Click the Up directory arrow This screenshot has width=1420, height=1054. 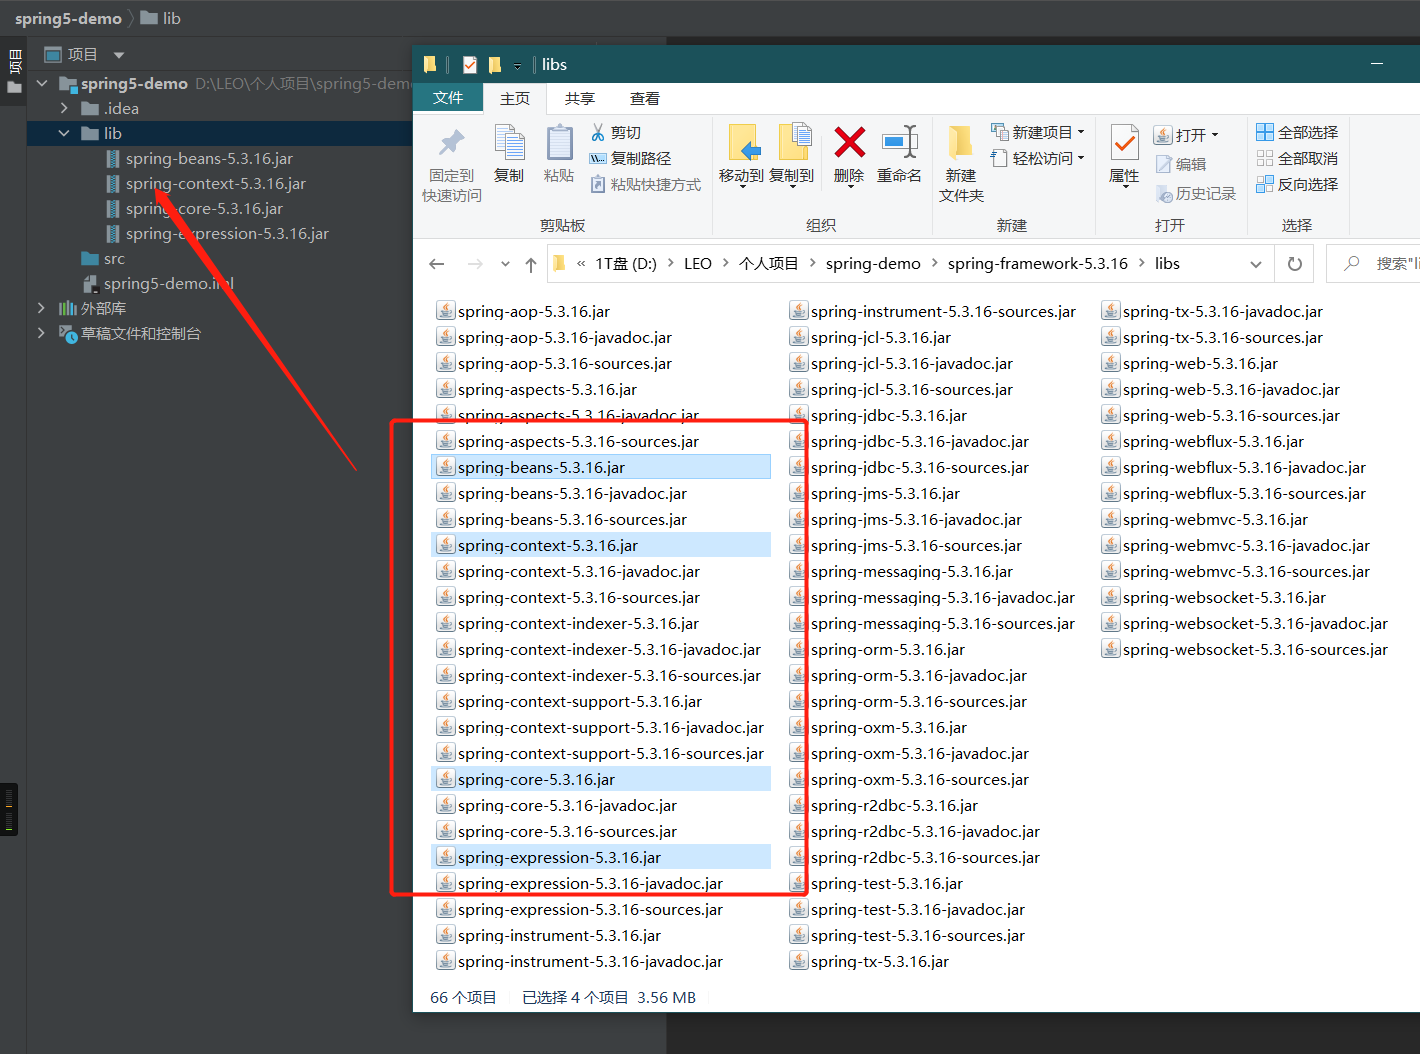point(531,264)
